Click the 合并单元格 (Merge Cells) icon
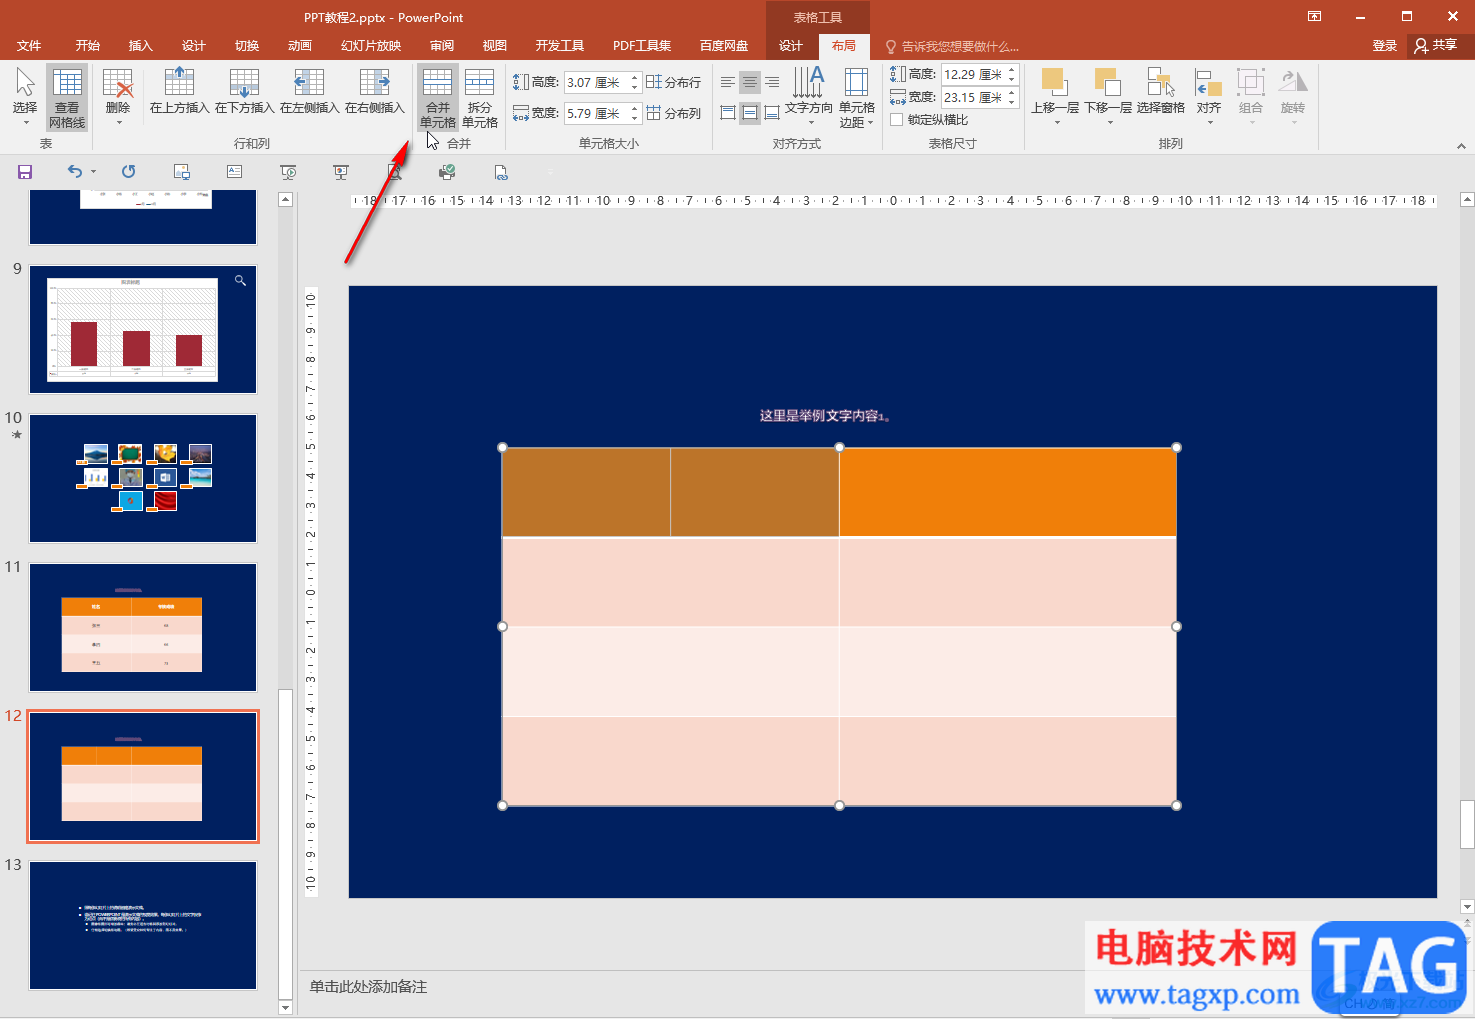 point(438,97)
